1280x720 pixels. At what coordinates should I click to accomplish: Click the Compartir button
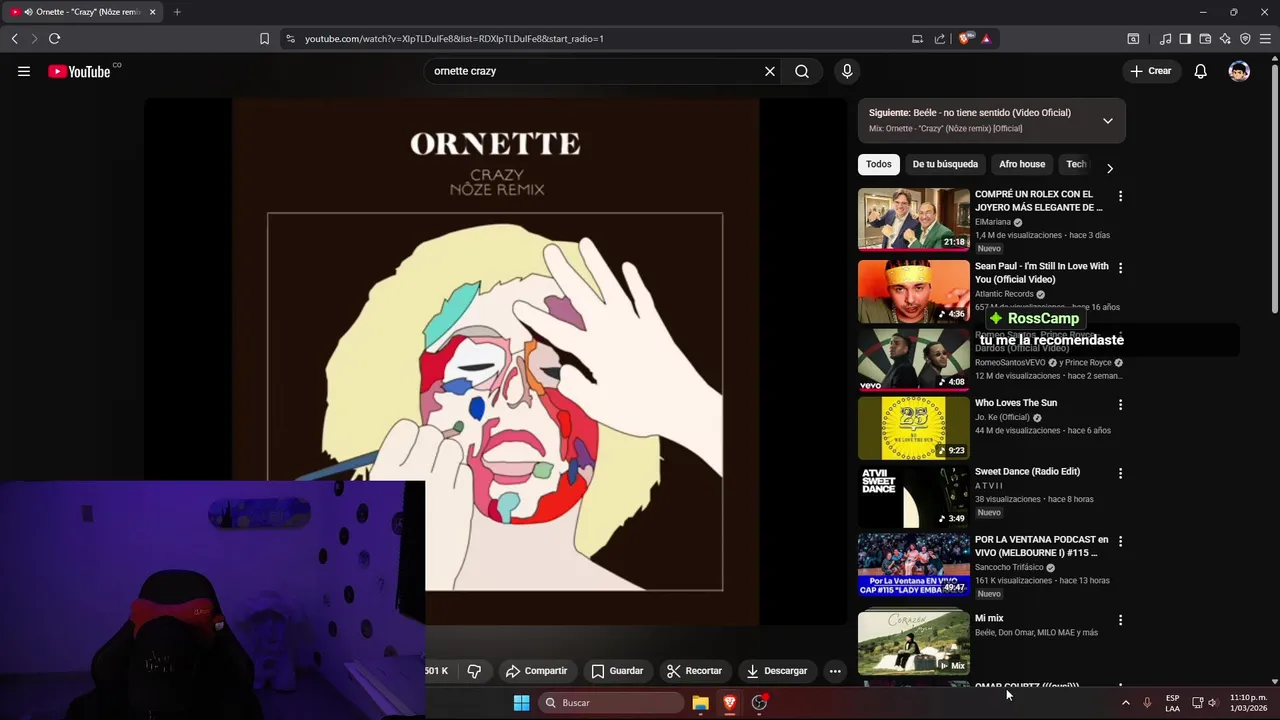coord(536,671)
